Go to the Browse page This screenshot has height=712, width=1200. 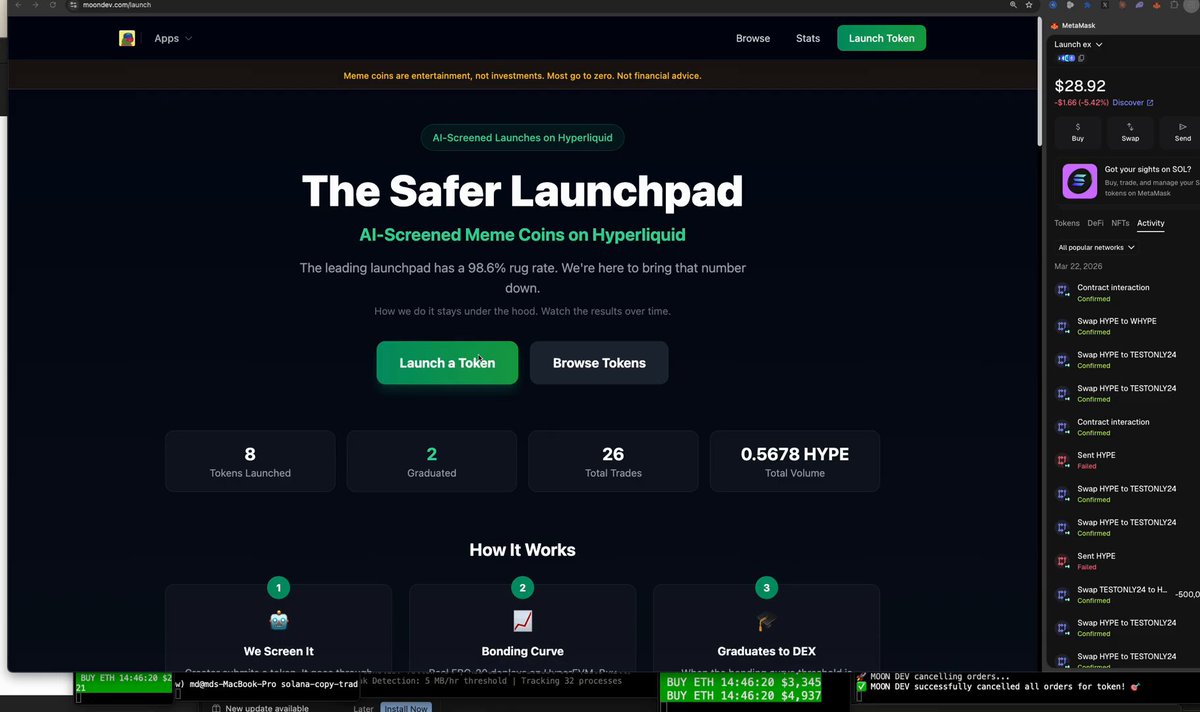pos(753,38)
